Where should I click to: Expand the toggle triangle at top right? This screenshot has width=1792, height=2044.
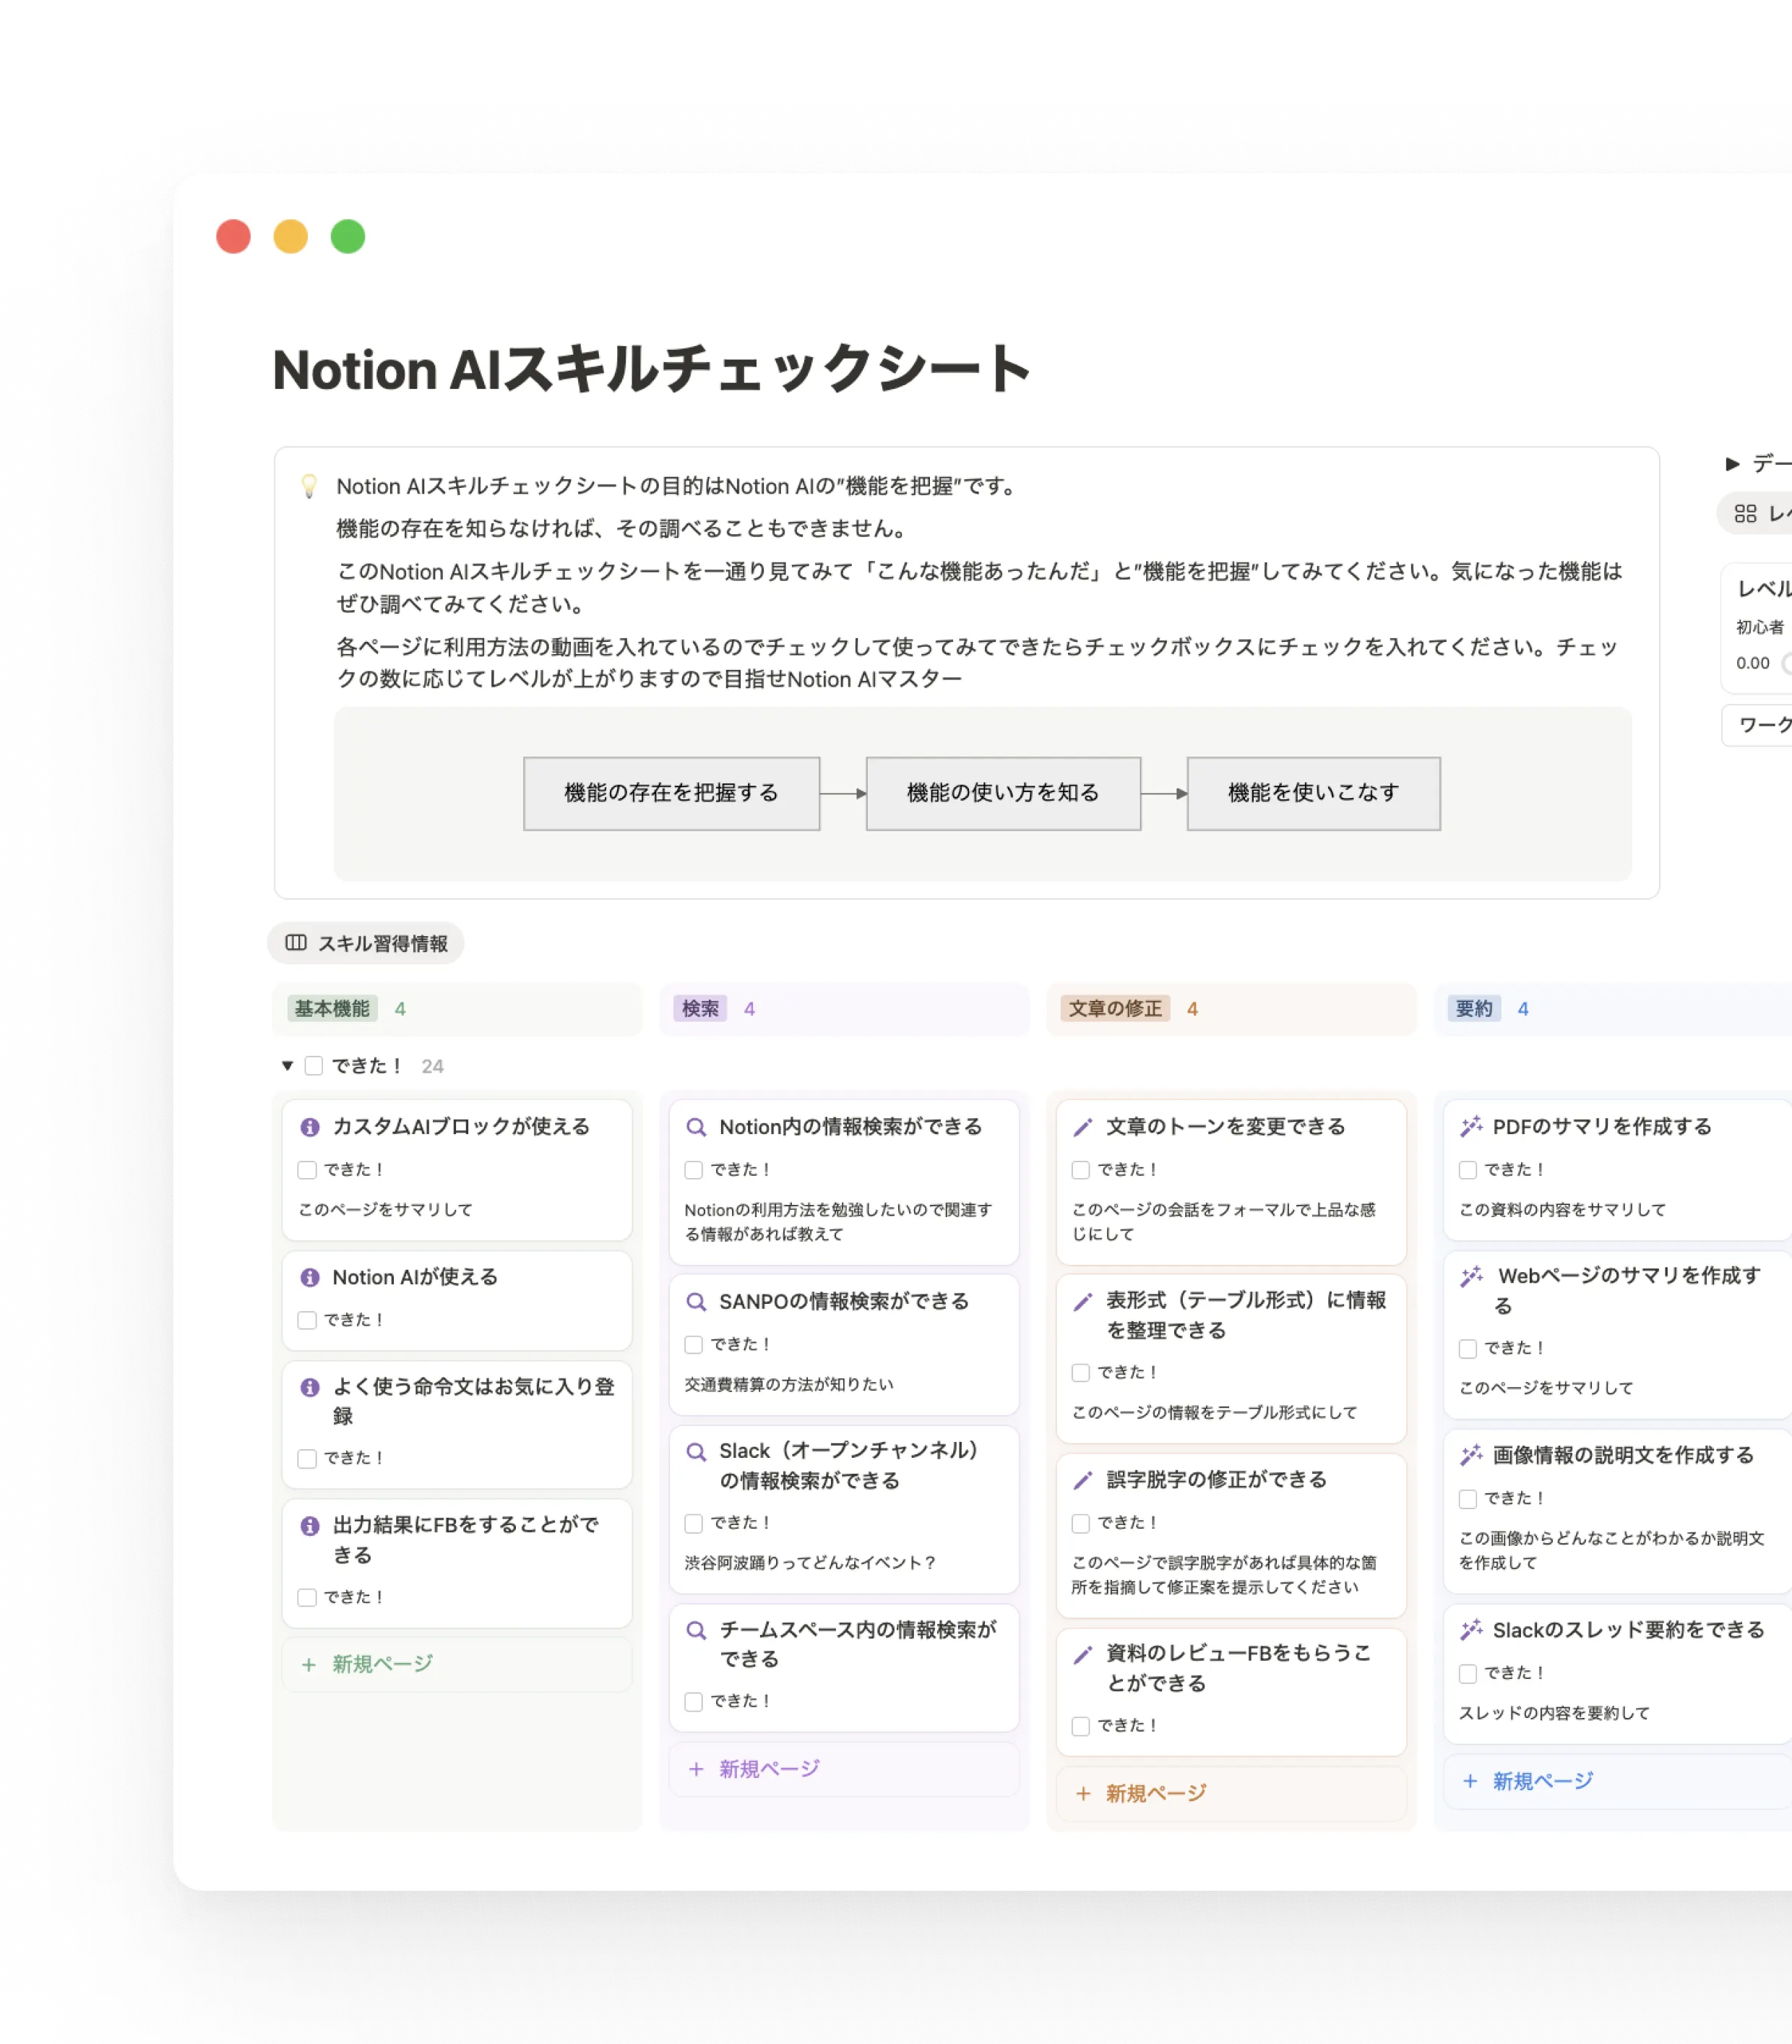click(1732, 463)
